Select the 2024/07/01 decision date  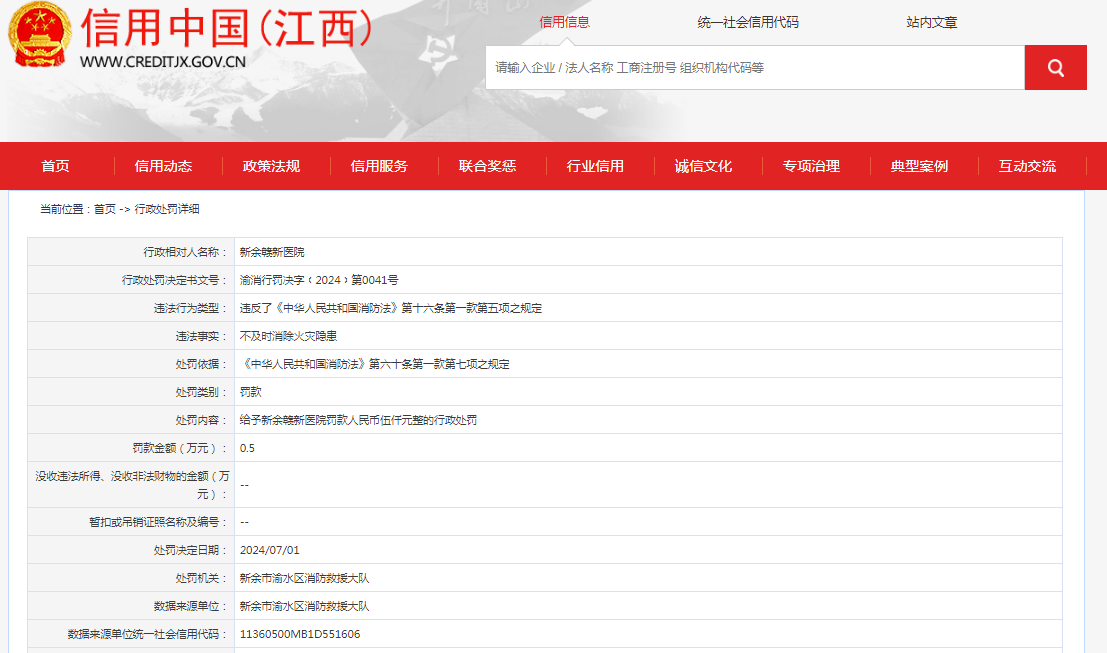click(270, 550)
